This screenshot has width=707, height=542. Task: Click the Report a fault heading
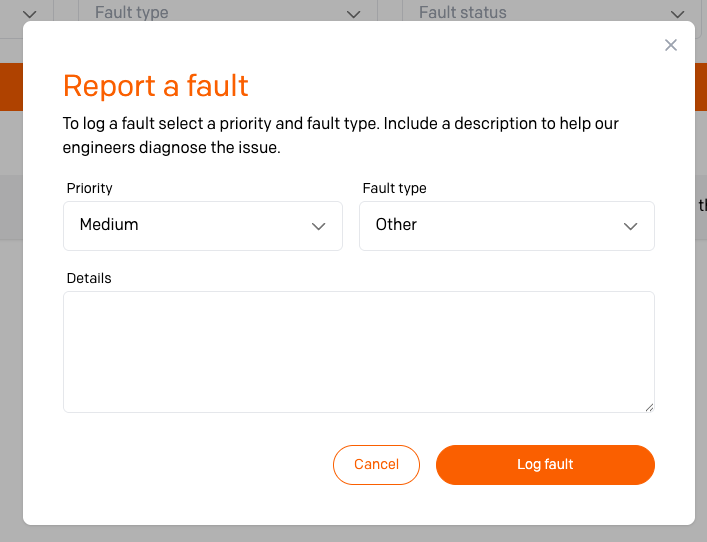[x=156, y=86]
